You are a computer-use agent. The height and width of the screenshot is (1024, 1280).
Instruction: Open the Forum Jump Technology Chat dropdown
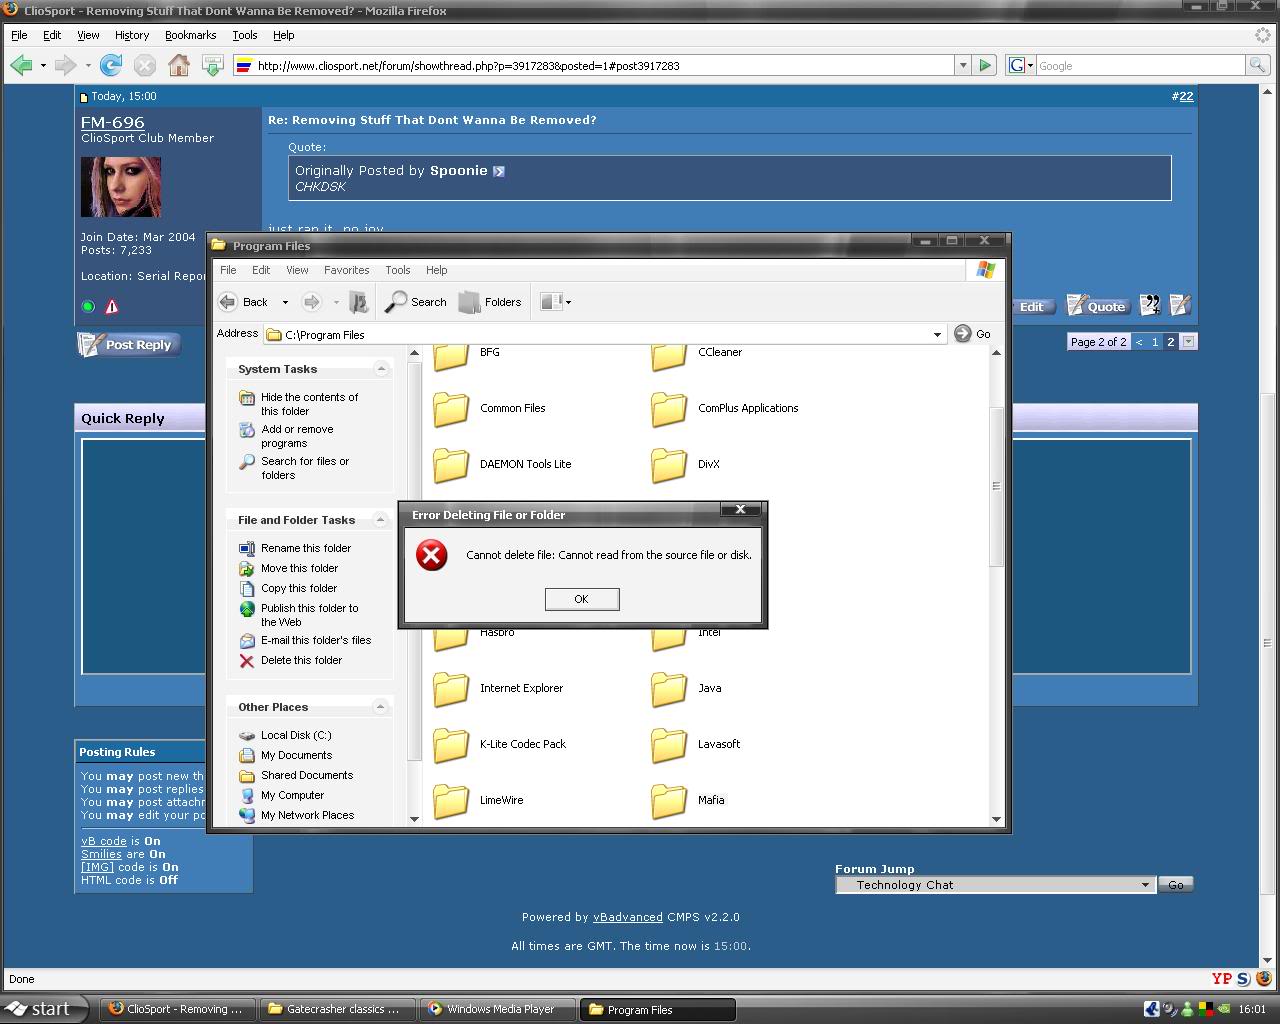[1145, 885]
